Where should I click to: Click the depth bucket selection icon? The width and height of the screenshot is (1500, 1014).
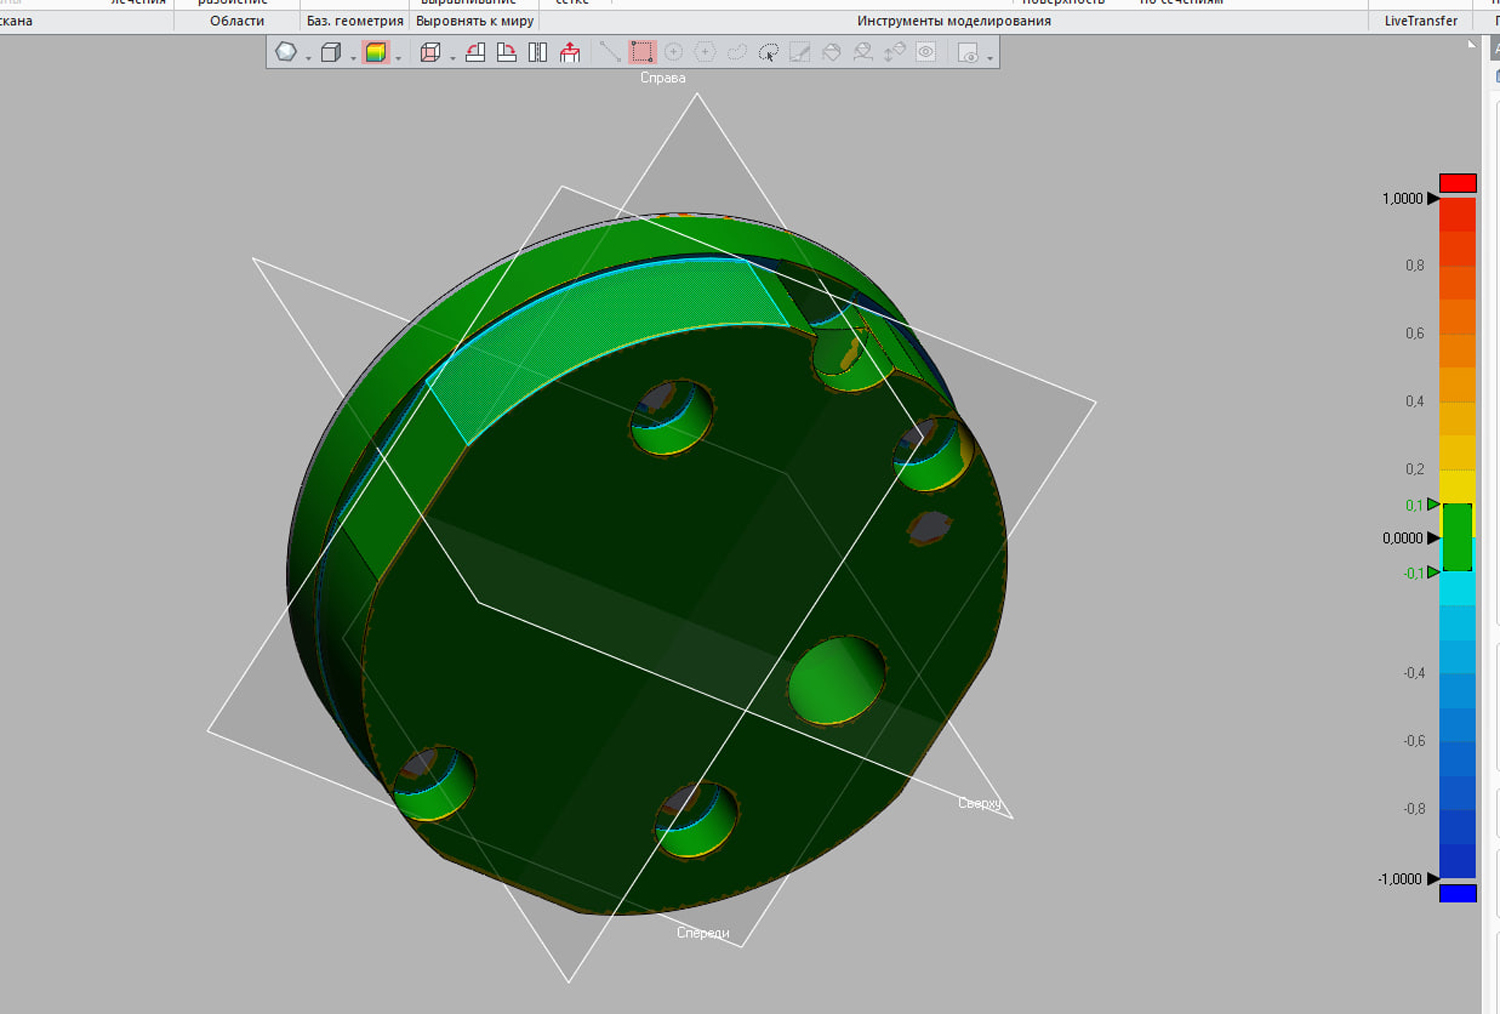point(895,52)
